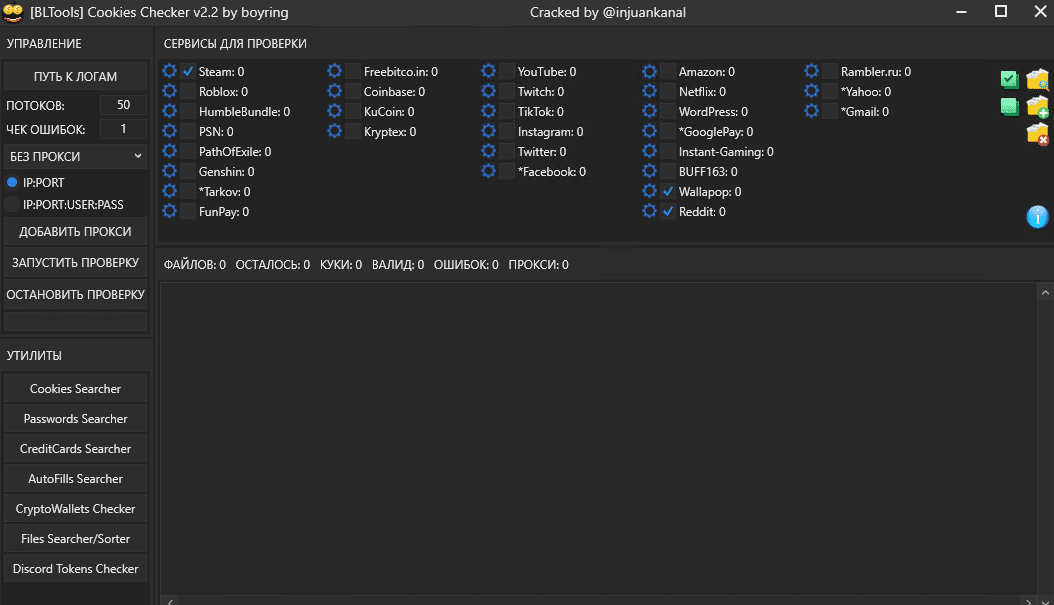
Task: Open the gear icon next to Instagram
Action: tap(489, 131)
